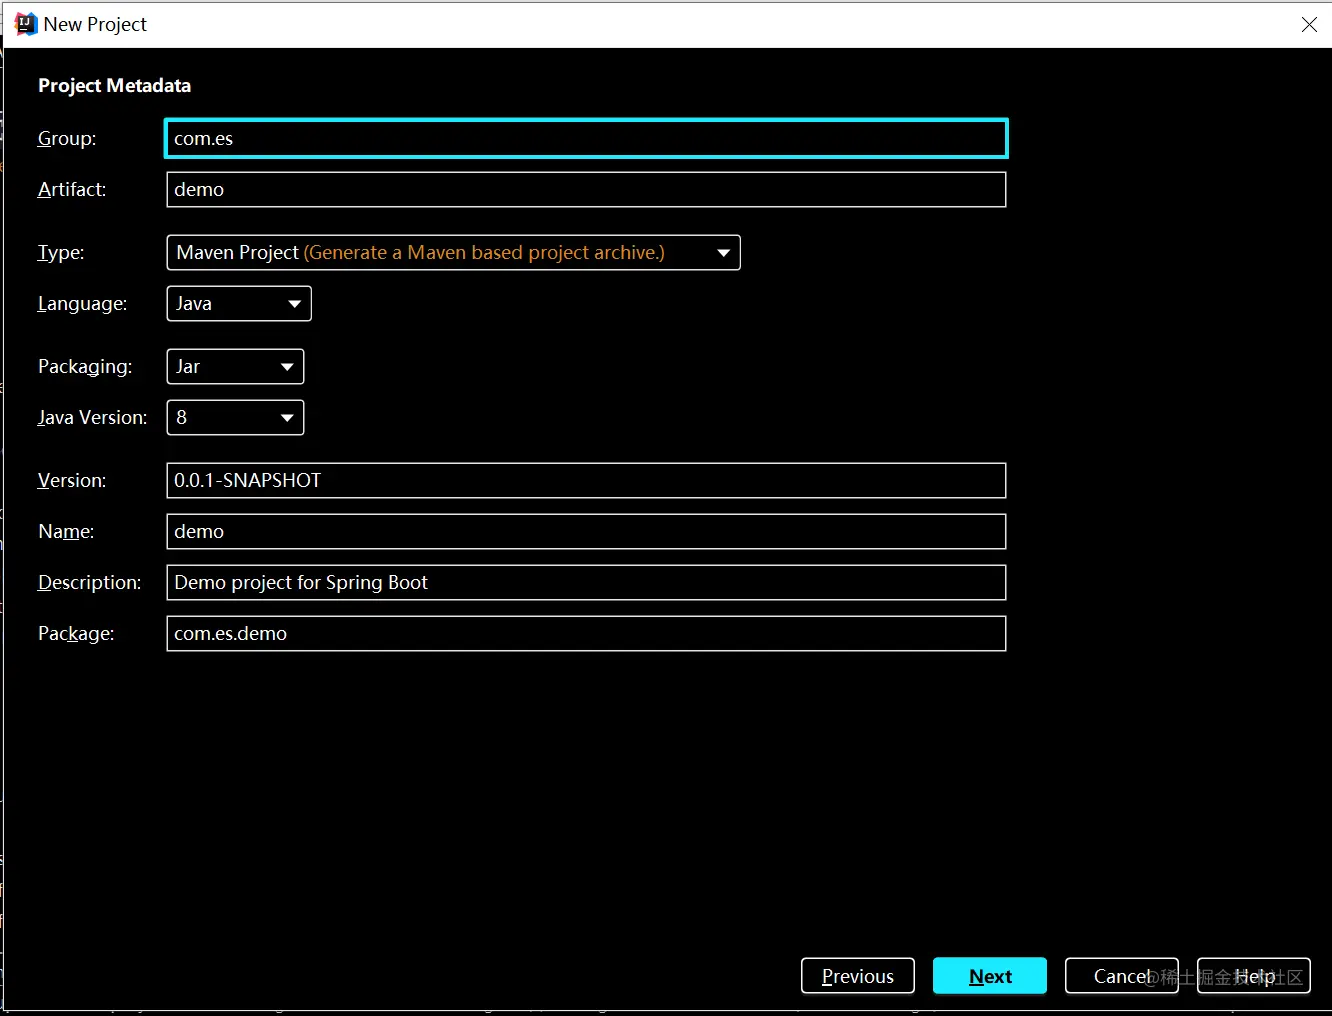This screenshot has width=1332, height=1016.
Task: Click the IntelliJ IDEA icon in title bar
Action: tap(26, 24)
